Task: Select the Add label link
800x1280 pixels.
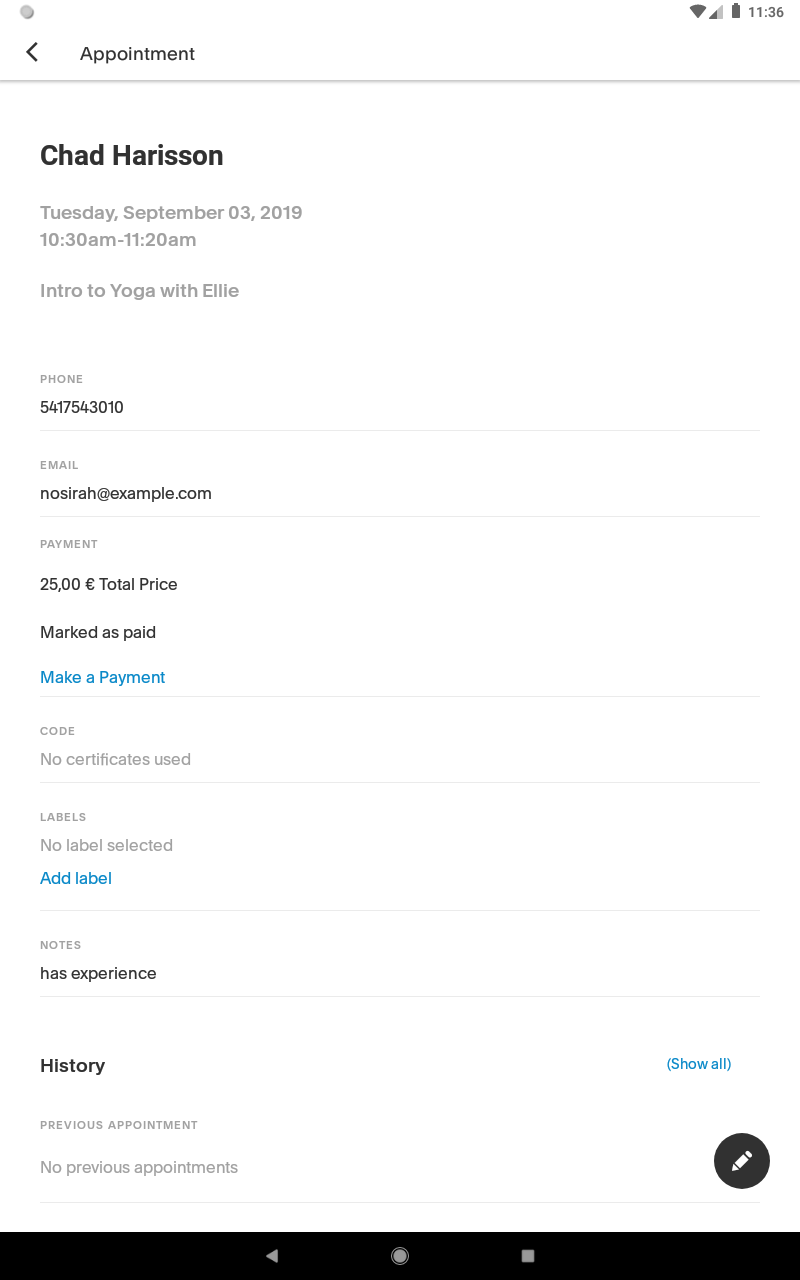Action: (x=76, y=878)
